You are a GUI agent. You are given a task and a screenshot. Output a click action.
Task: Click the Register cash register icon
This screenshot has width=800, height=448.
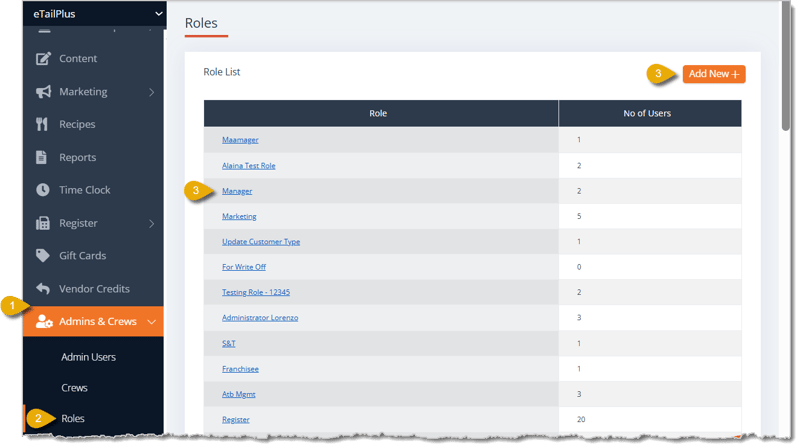point(43,223)
